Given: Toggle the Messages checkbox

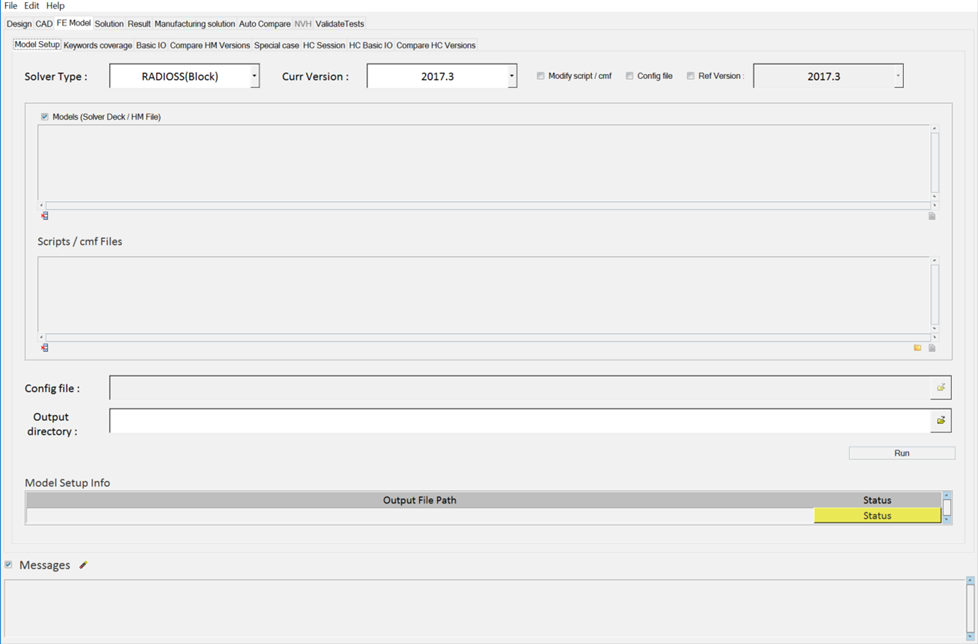Looking at the screenshot, I should [8, 565].
